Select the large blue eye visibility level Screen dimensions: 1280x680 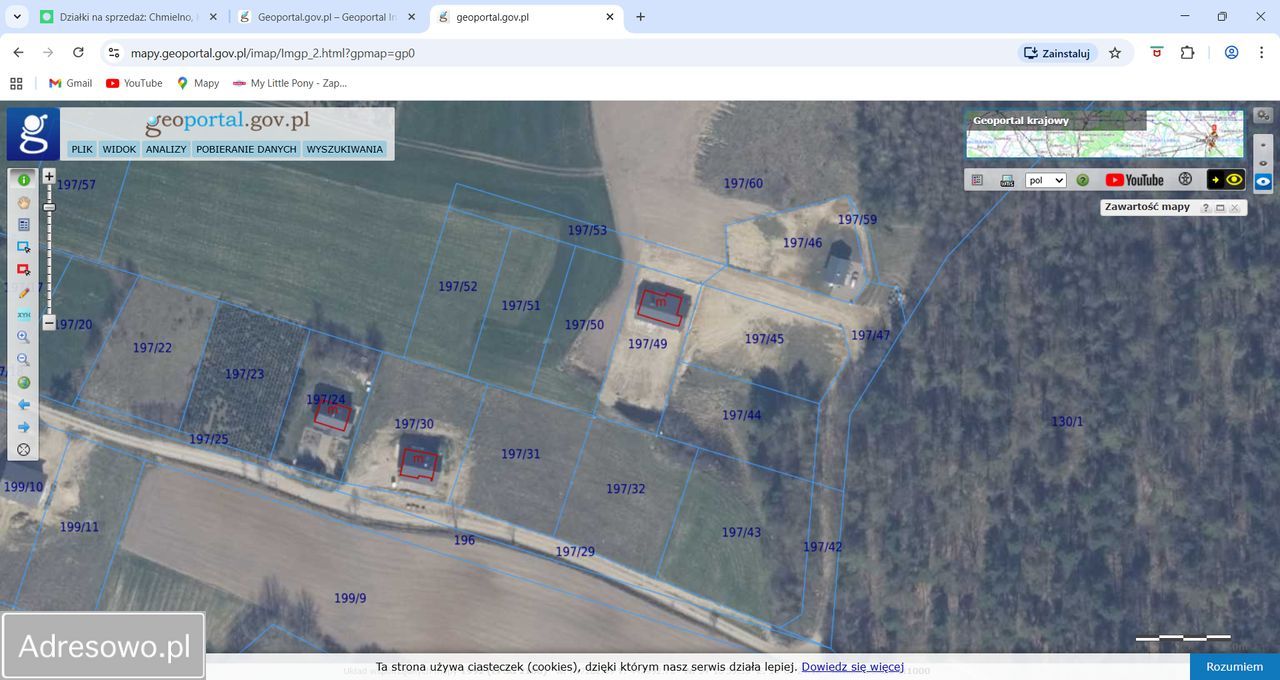1263,182
